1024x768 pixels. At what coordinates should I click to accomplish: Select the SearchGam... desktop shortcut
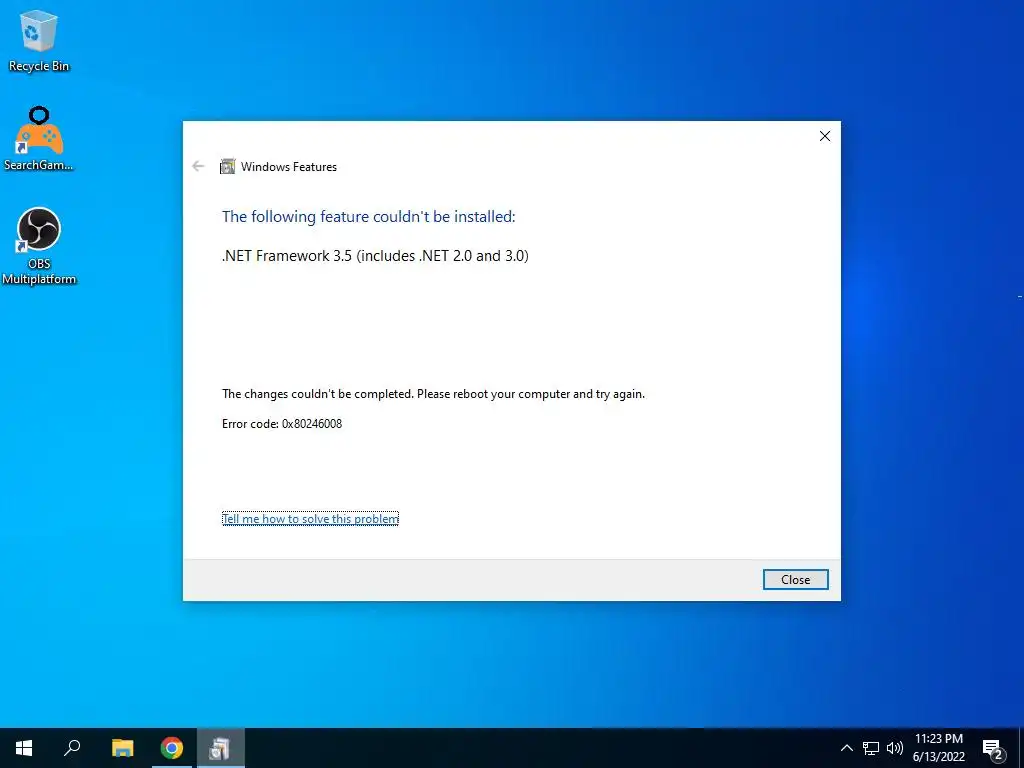(39, 138)
